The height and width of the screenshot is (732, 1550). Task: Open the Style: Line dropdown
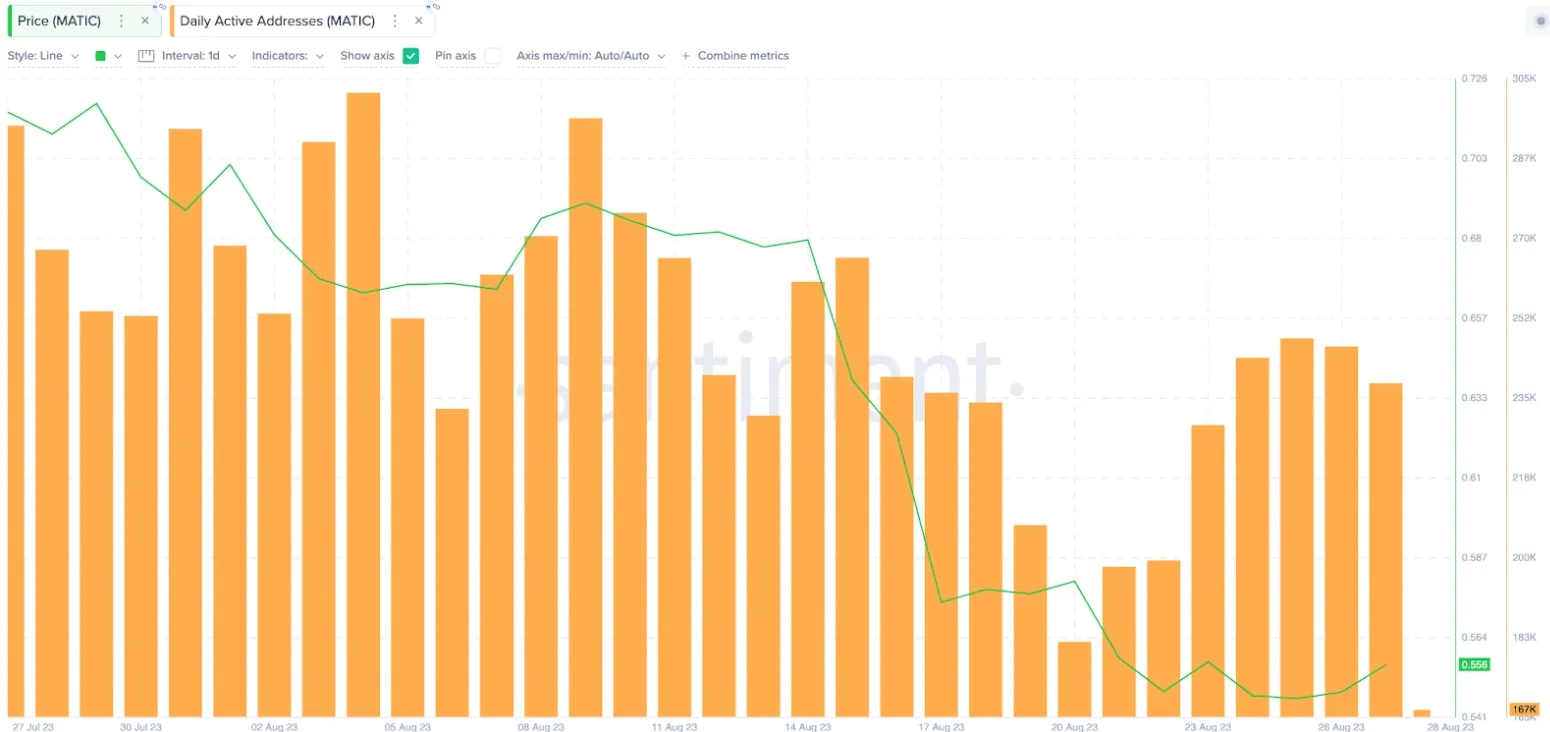tap(43, 56)
